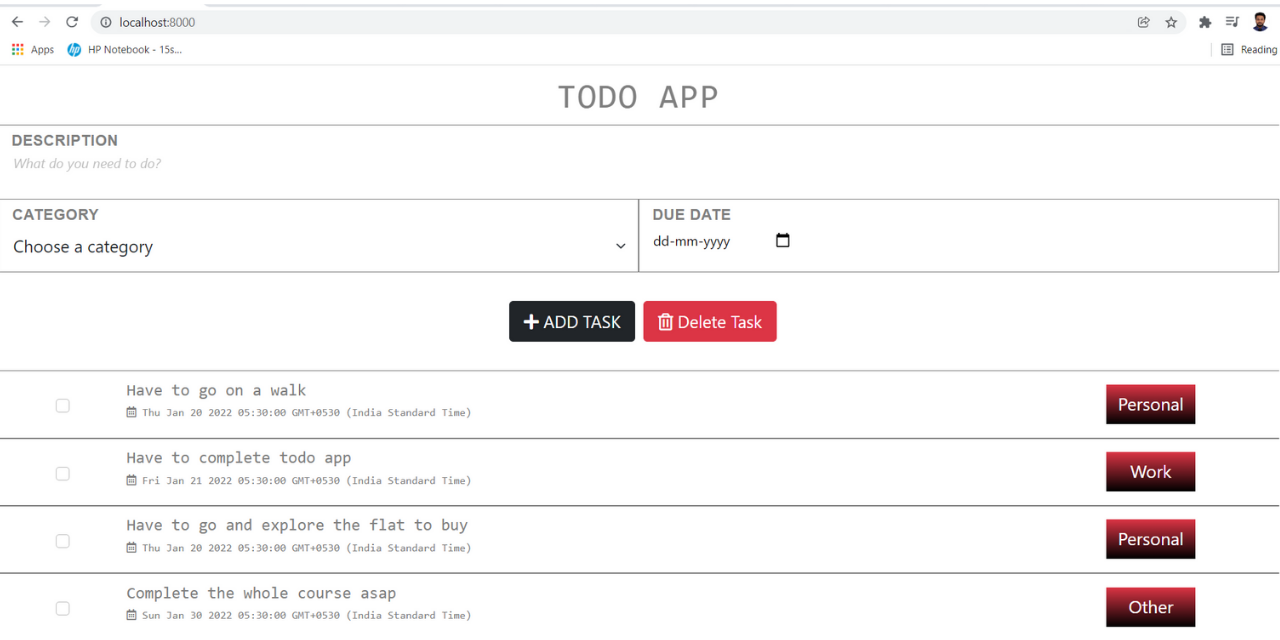
Task: Check the box for 'Complete the whole course asap'
Action: [x=62, y=607]
